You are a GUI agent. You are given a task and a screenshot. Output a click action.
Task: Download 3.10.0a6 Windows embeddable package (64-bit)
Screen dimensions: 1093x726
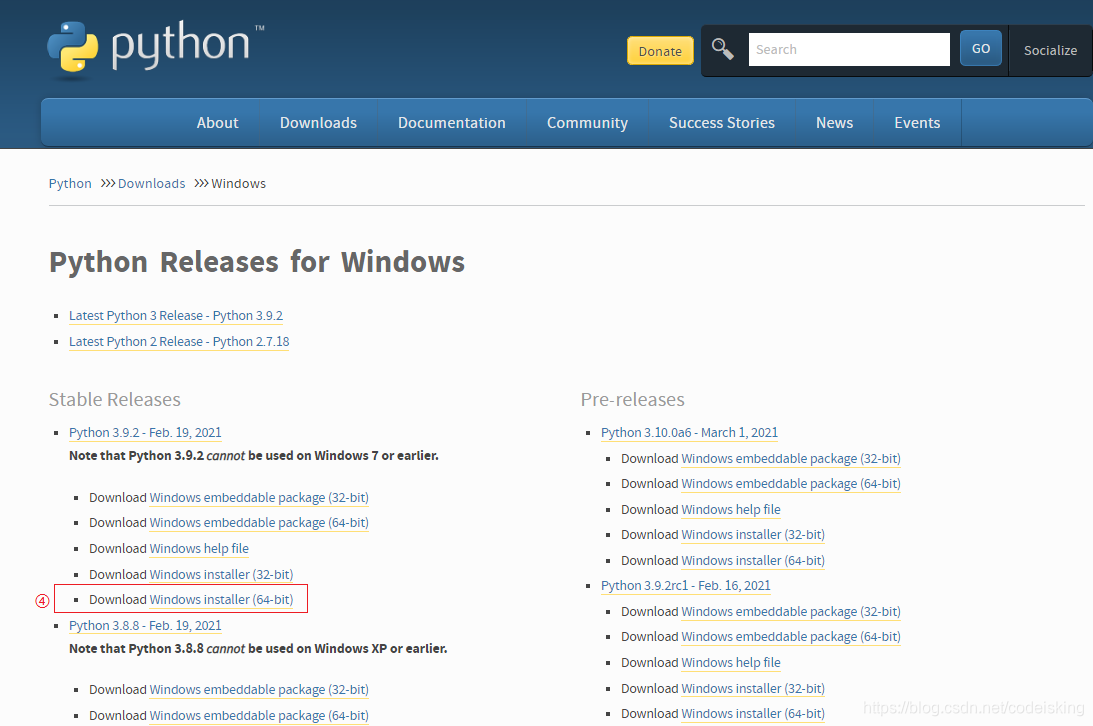coord(790,484)
